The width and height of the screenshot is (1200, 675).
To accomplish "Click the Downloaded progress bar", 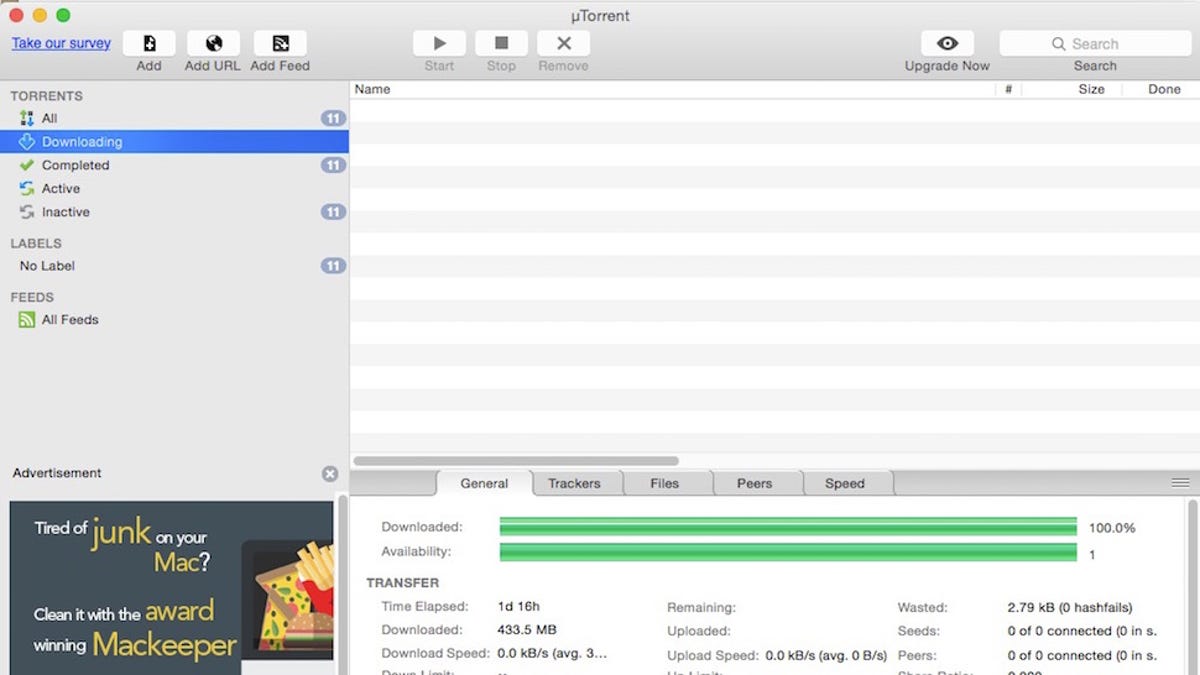I will [788, 527].
